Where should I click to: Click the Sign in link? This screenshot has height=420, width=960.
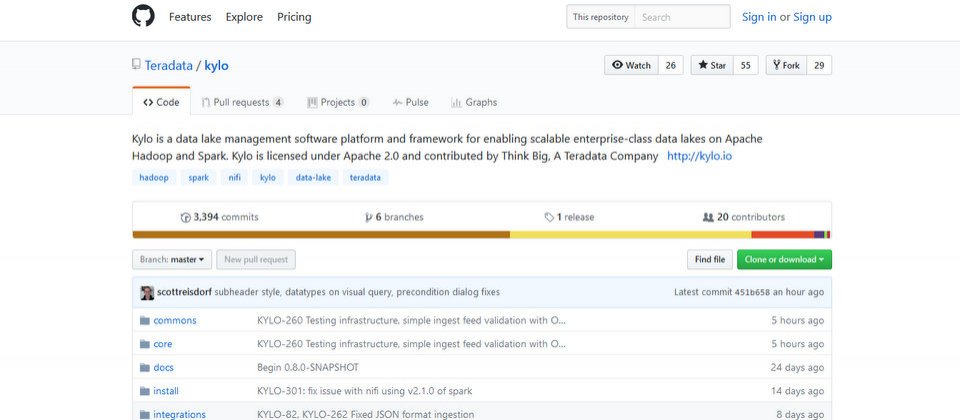tap(759, 17)
